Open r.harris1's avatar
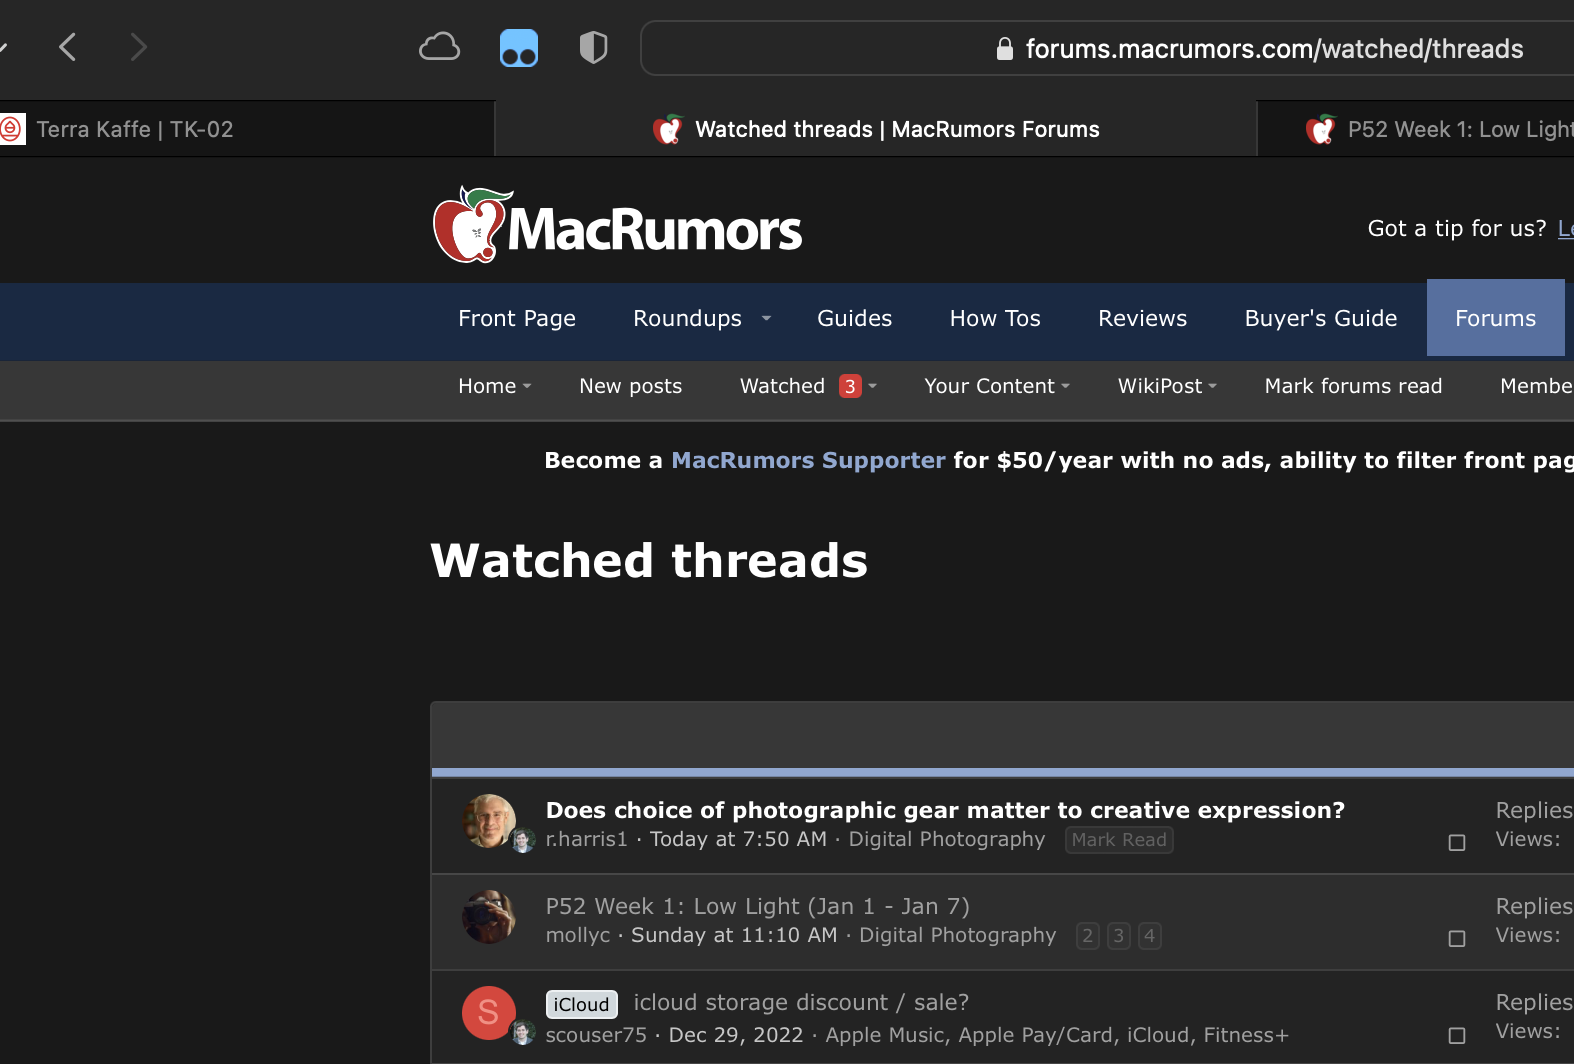Viewport: 1574px width, 1064px height. coord(489,821)
